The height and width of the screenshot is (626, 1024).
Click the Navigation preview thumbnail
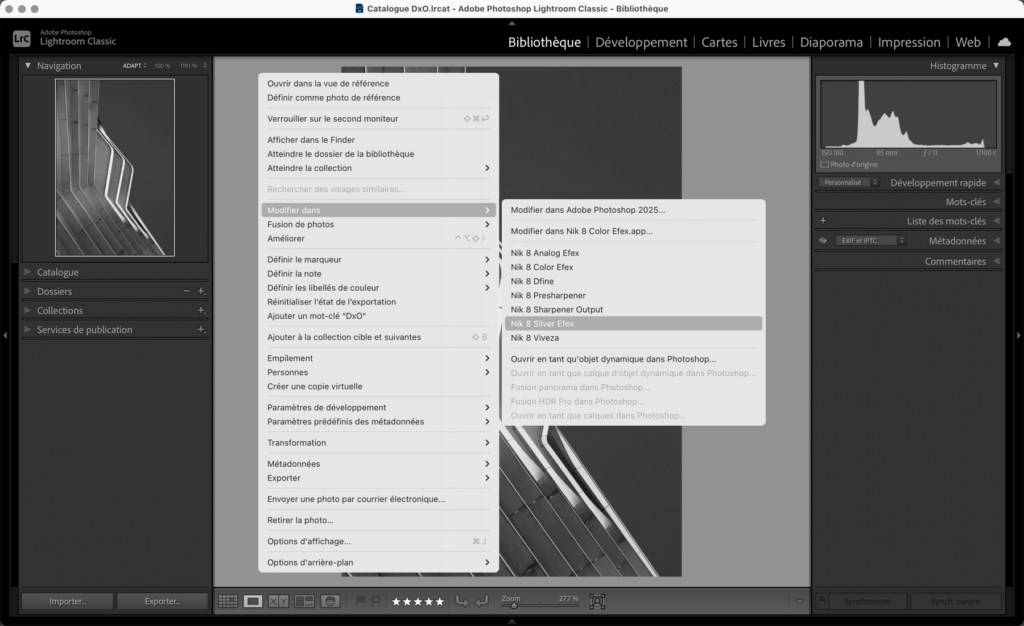click(115, 168)
